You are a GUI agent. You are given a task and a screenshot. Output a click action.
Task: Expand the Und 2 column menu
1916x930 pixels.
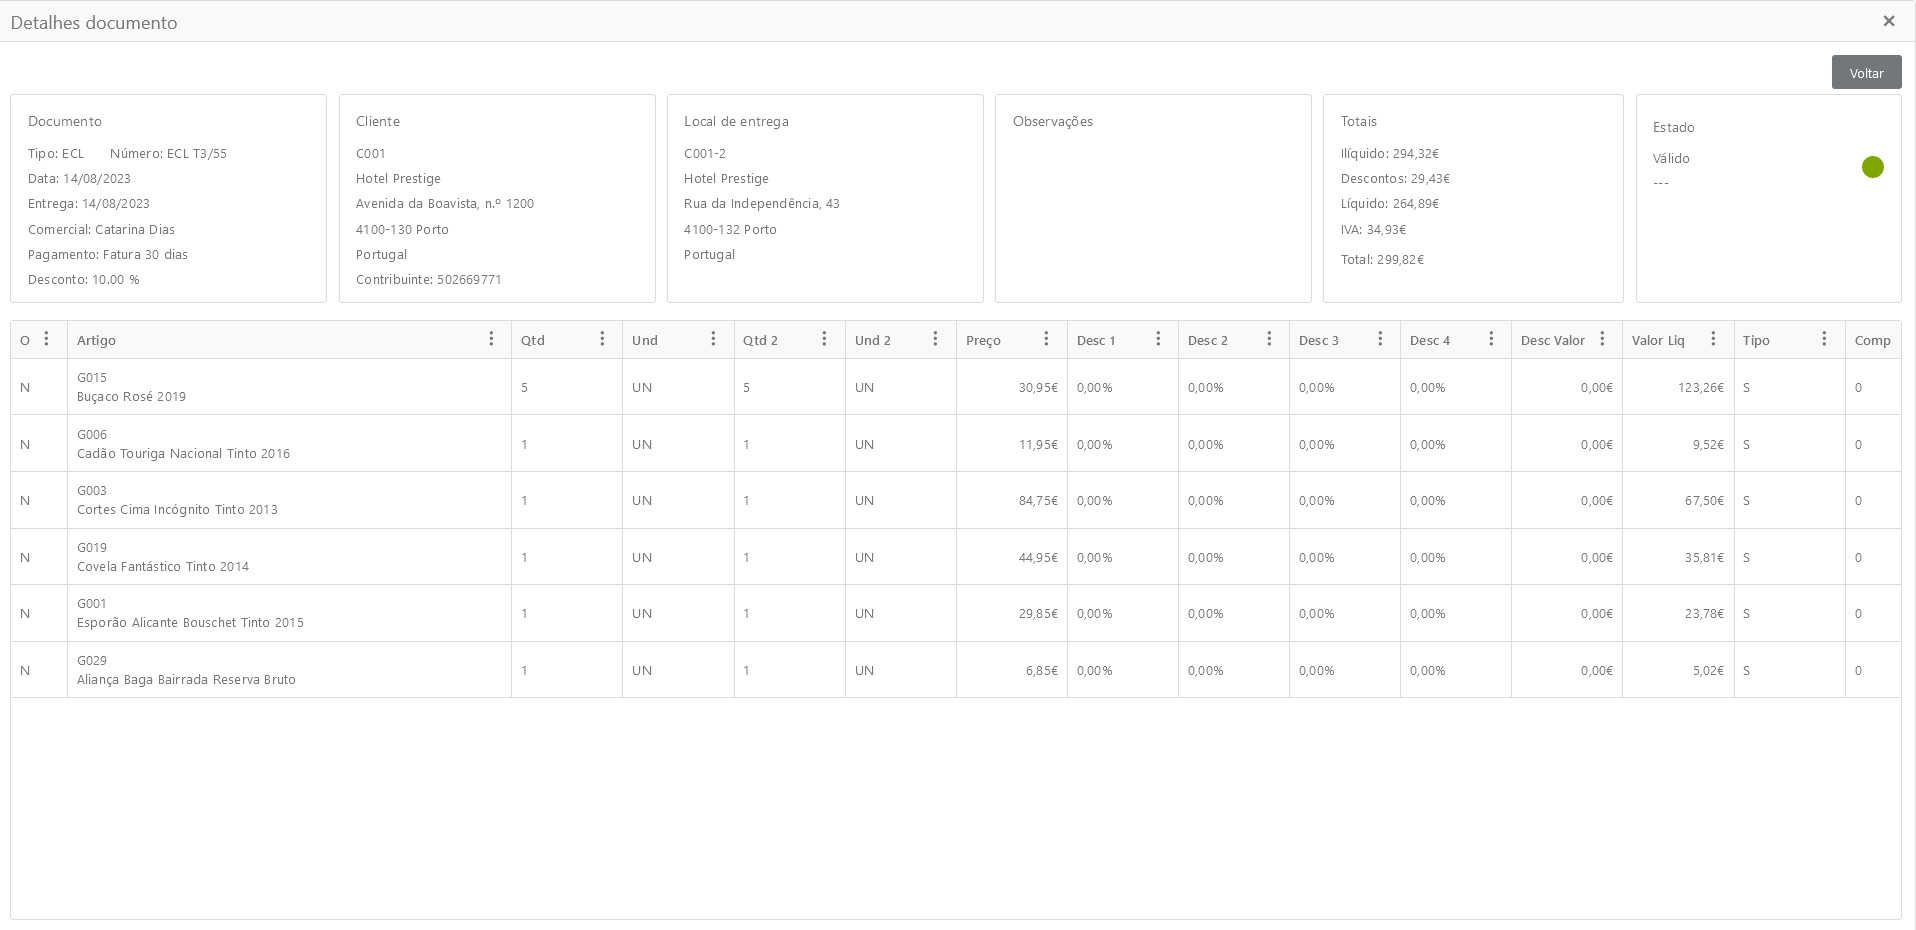[x=935, y=339]
